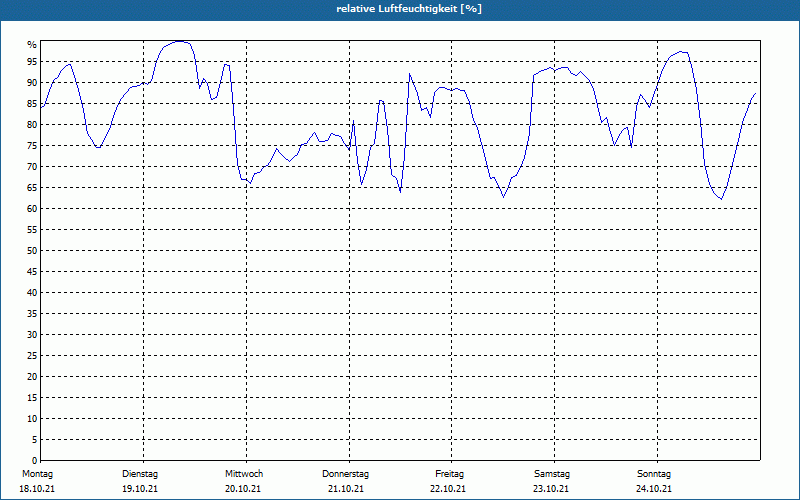Click the y-axis value 15
The width and height of the screenshot is (800, 500).
tap(32, 398)
